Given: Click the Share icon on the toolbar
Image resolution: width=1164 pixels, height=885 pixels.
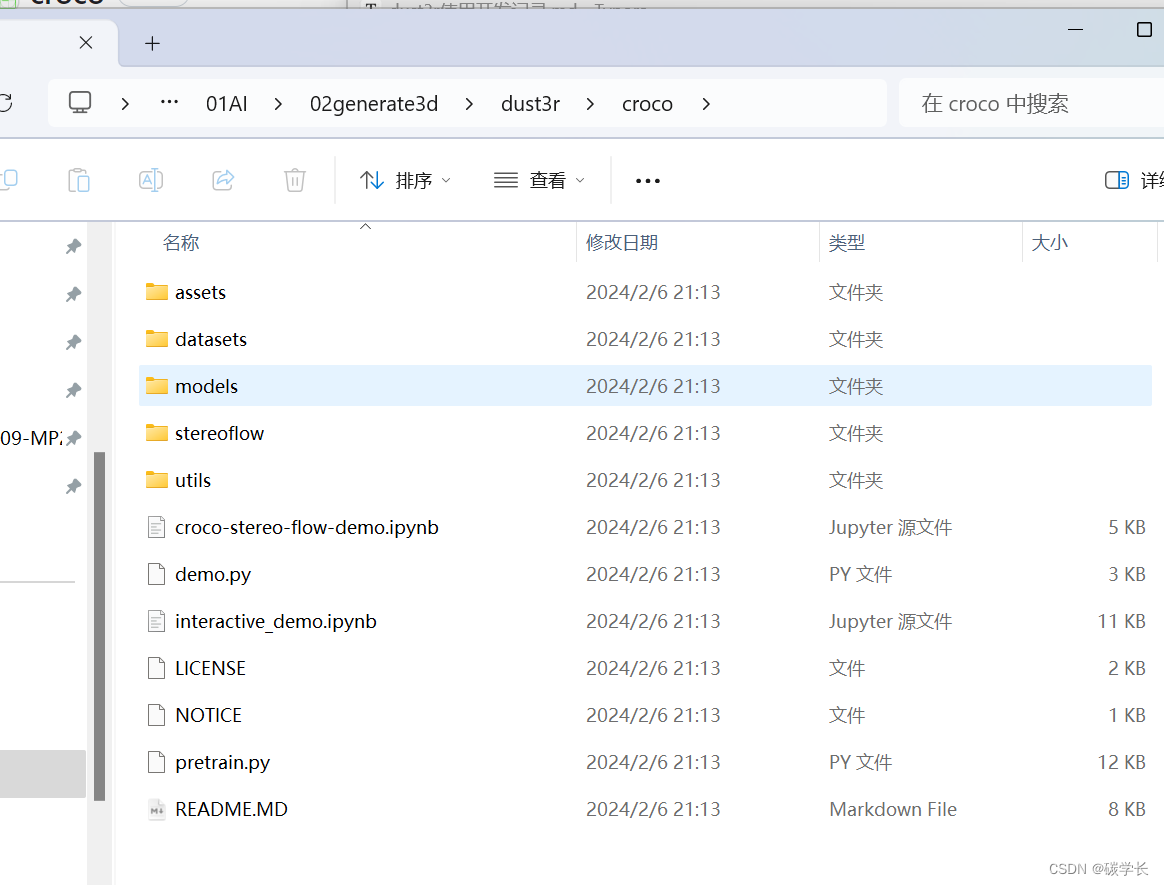Looking at the screenshot, I should coord(222,180).
